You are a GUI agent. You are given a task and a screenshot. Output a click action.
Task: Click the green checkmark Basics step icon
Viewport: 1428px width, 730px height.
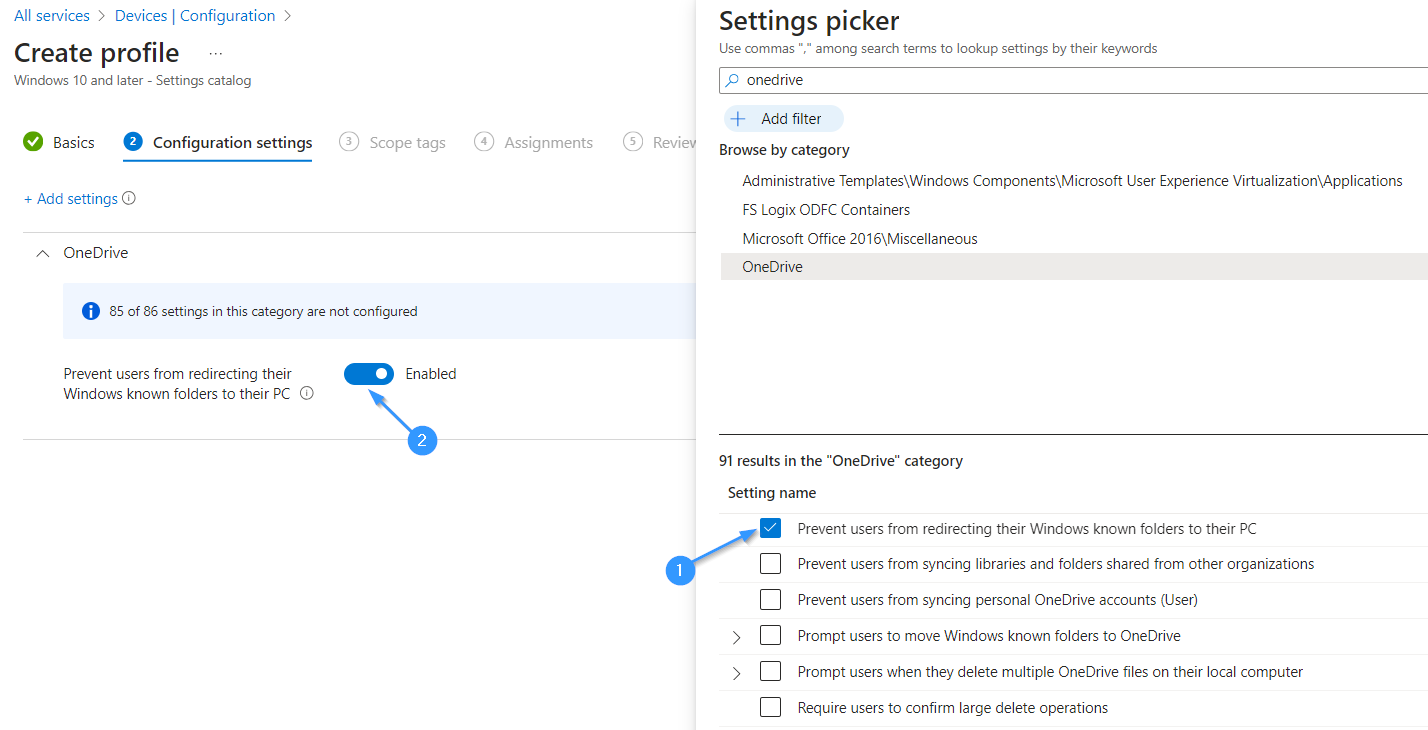[x=33, y=142]
